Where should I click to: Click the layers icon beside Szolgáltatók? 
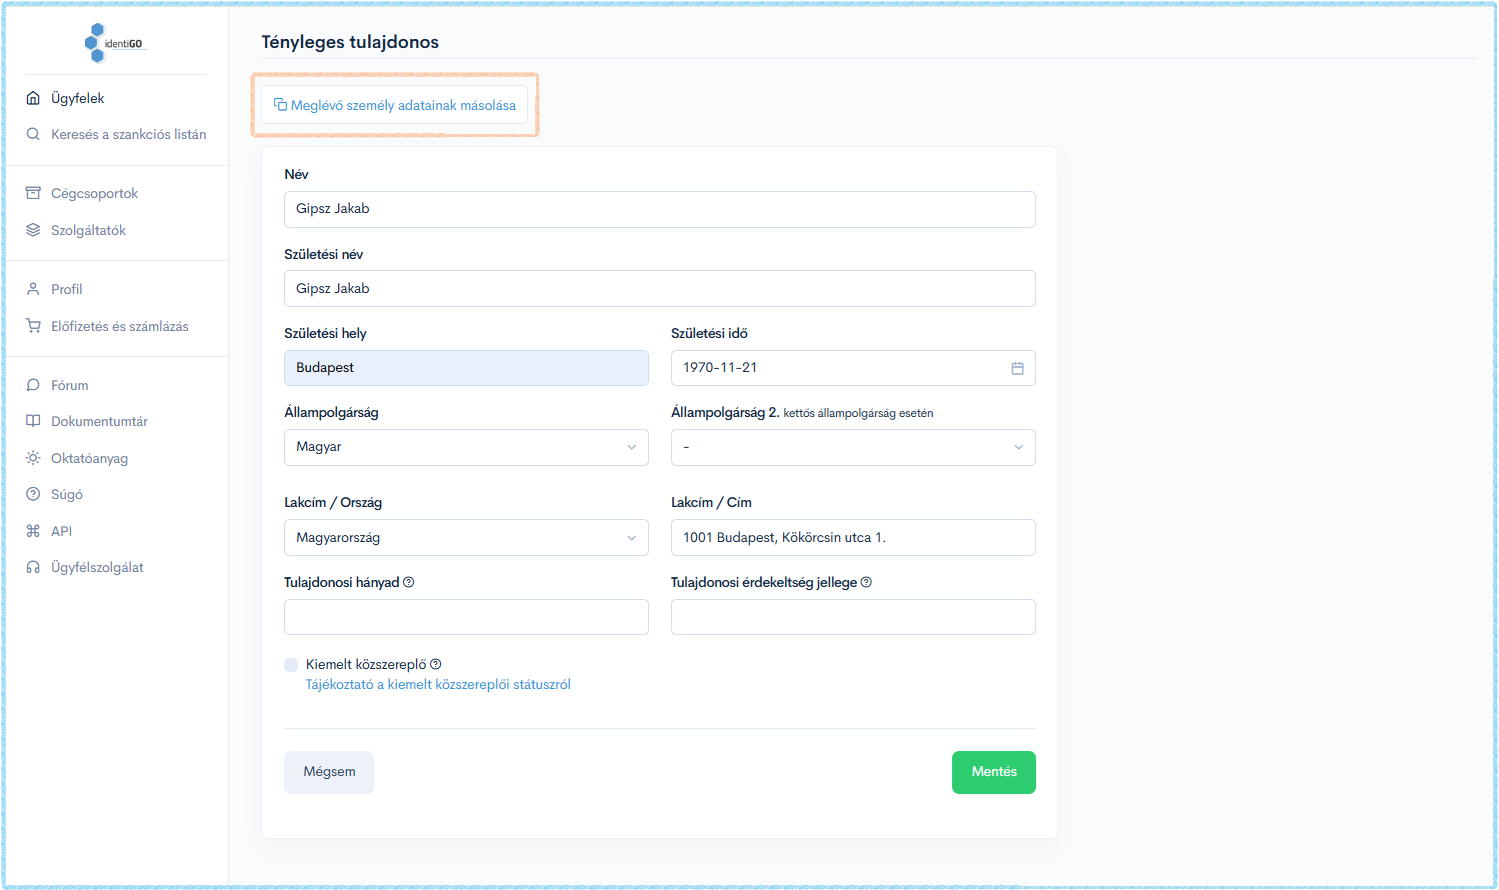tap(33, 230)
